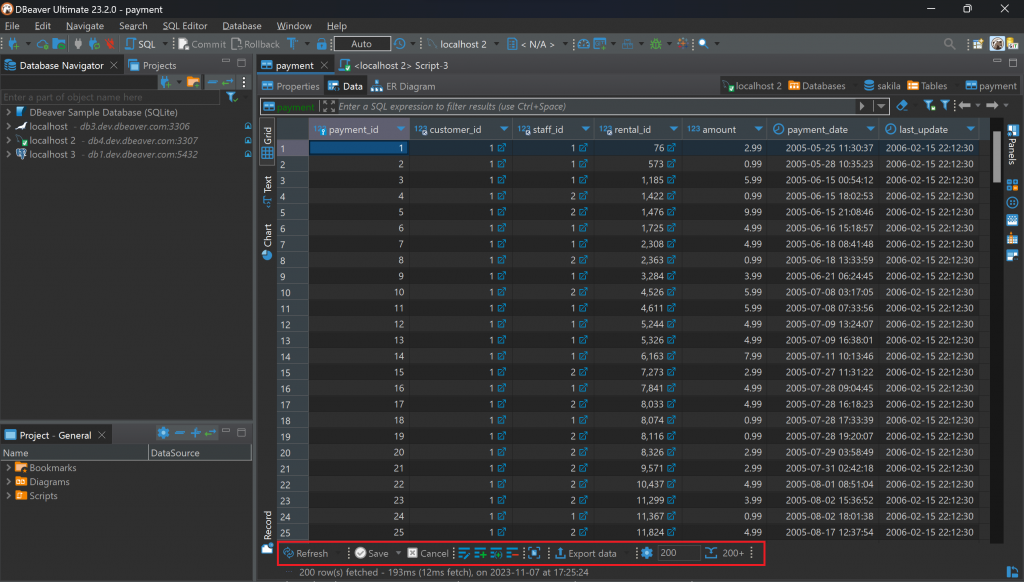The width and height of the screenshot is (1024, 582).
Task: Toggle Record view mode
Action: 267,532
